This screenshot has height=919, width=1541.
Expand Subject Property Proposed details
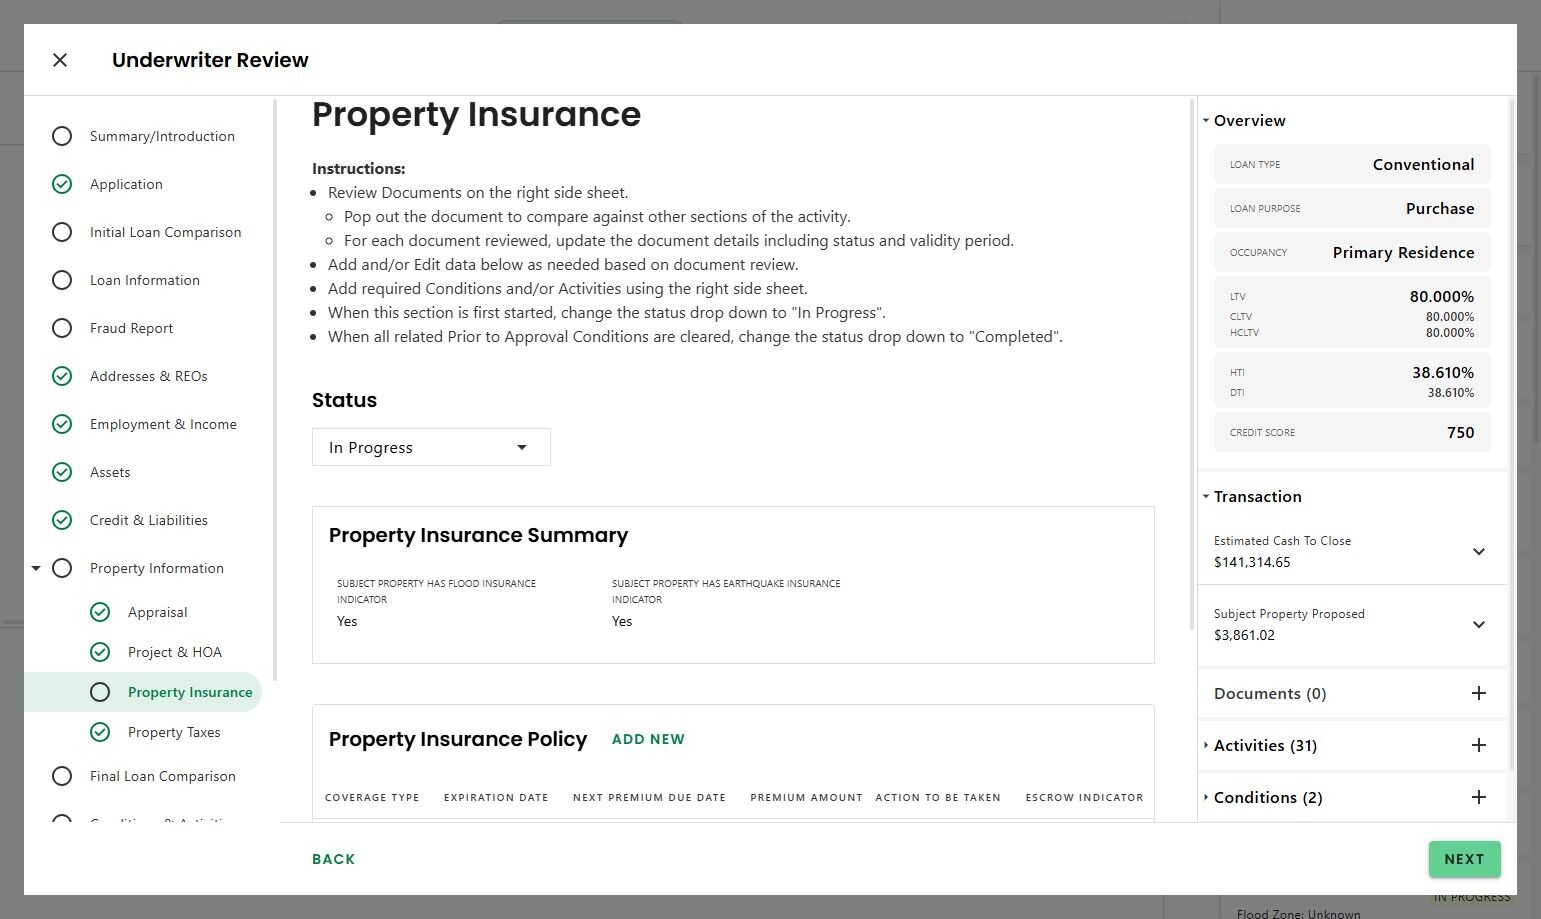1479,624
